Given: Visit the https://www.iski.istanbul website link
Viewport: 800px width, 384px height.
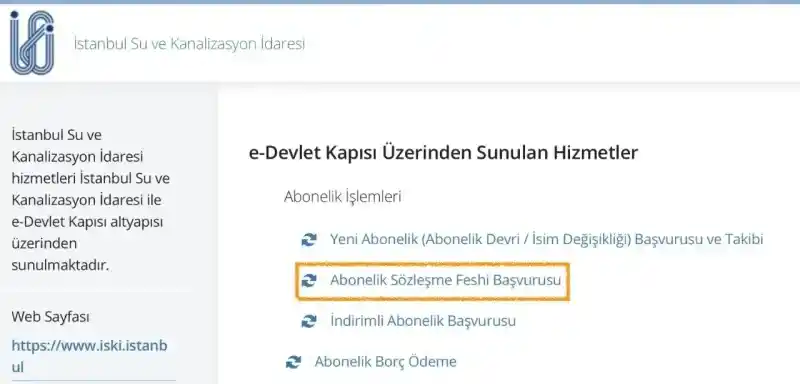Looking at the screenshot, I should pyautogui.click(x=89, y=356).
